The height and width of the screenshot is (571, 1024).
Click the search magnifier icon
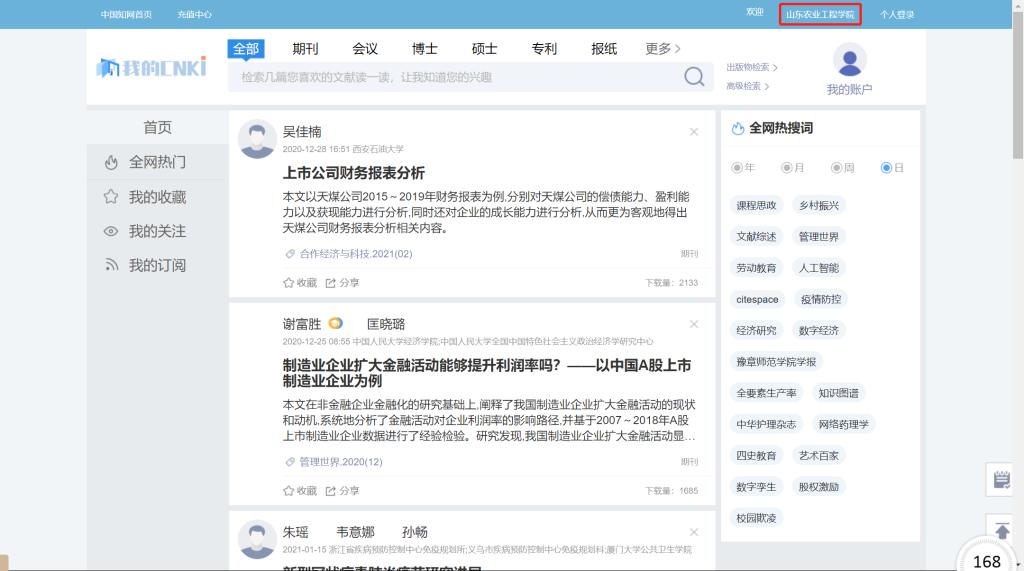(694, 77)
